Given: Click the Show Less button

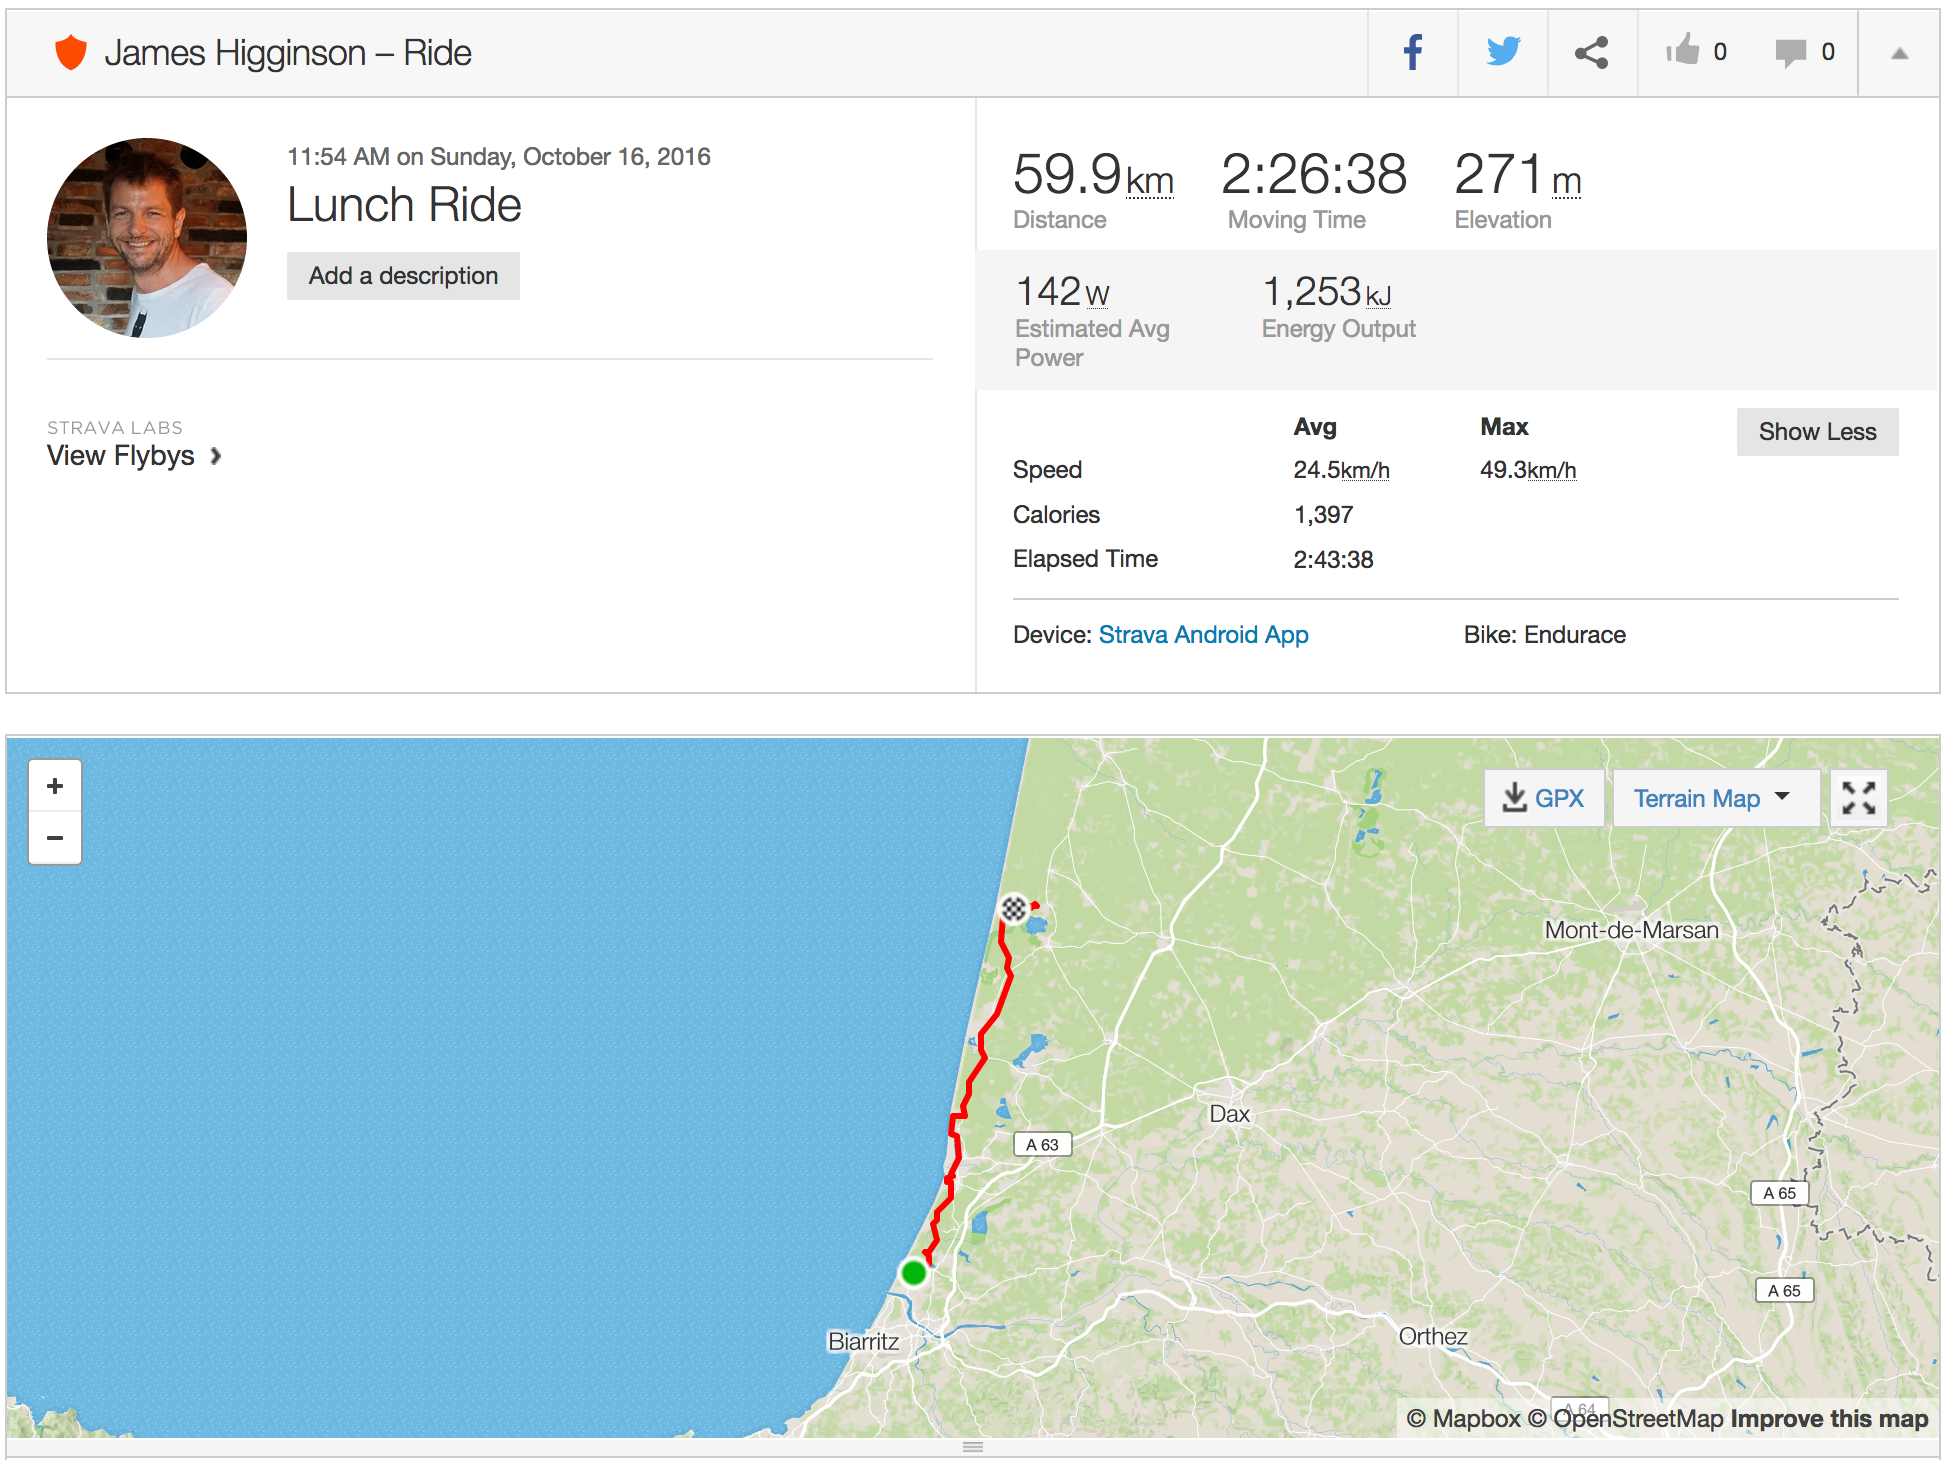Looking at the screenshot, I should 1816,432.
